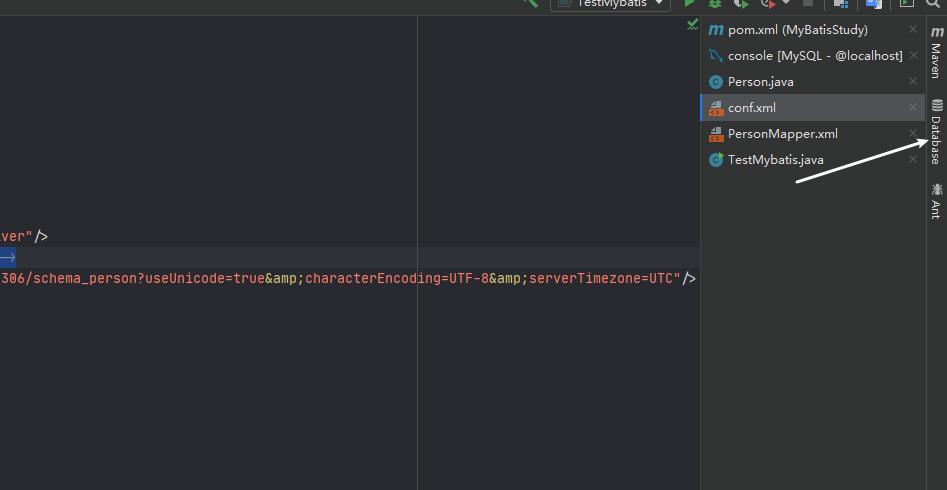This screenshot has width=947, height=490.
Task: Close the conf.xml tab
Action: click(x=912, y=108)
